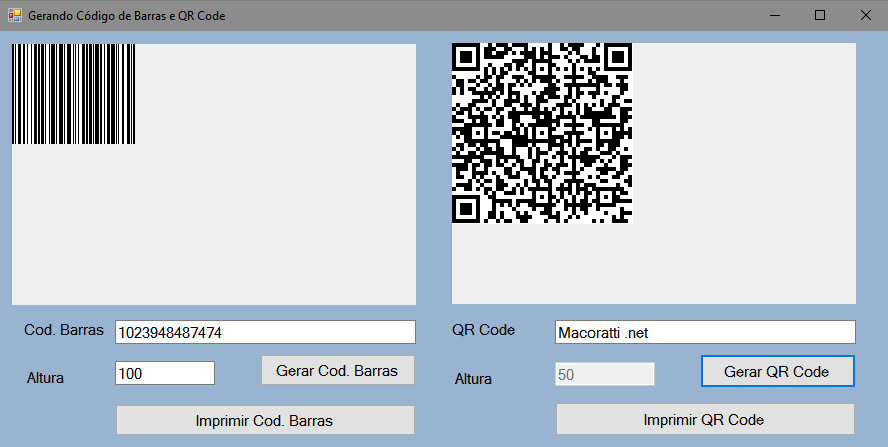Click the Altura label under QR Code

point(473,379)
